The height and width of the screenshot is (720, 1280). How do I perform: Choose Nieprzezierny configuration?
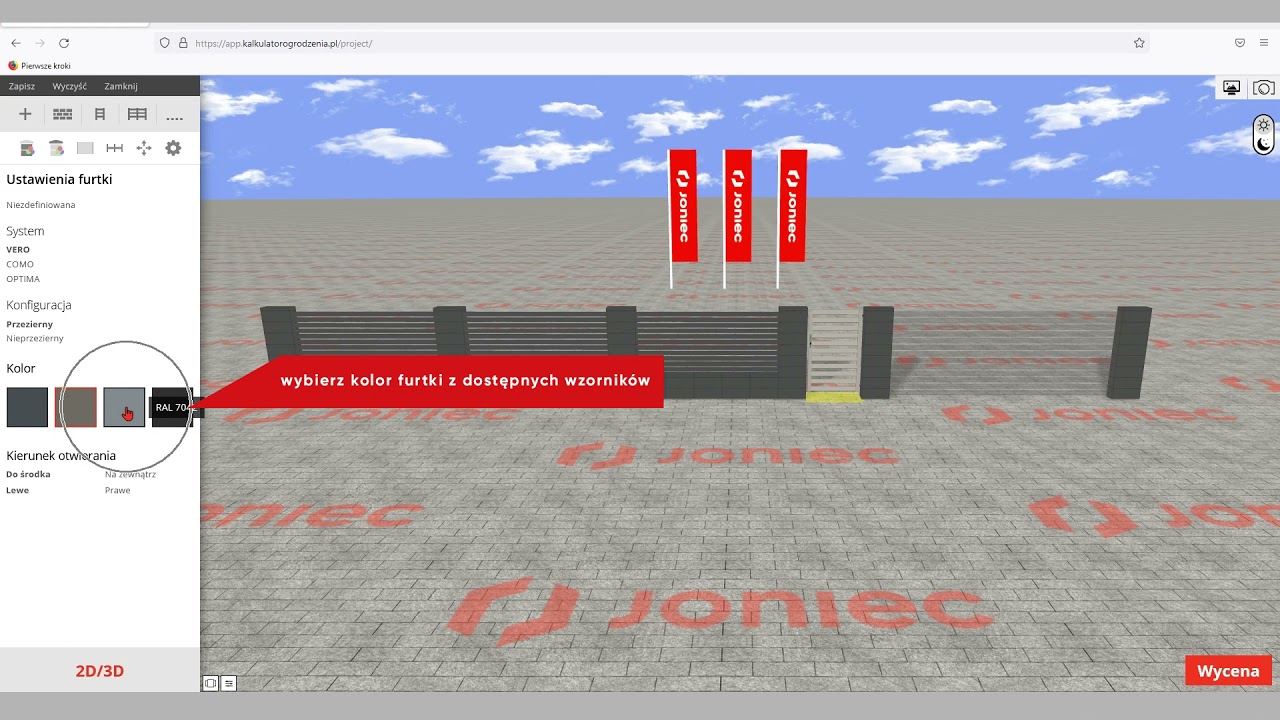pos(35,338)
